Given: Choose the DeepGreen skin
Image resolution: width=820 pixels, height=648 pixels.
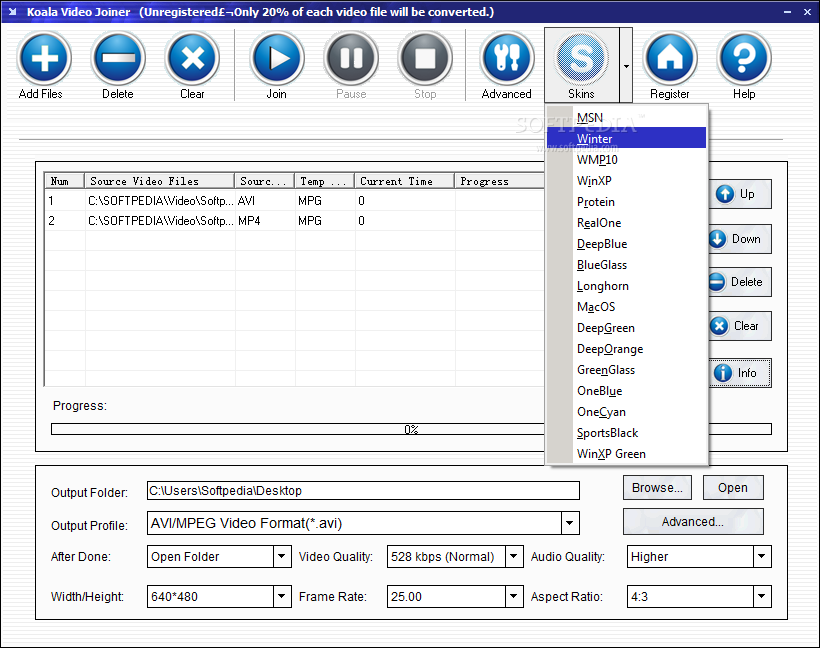Looking at the screenshot, I should click(x=626, y=328).
